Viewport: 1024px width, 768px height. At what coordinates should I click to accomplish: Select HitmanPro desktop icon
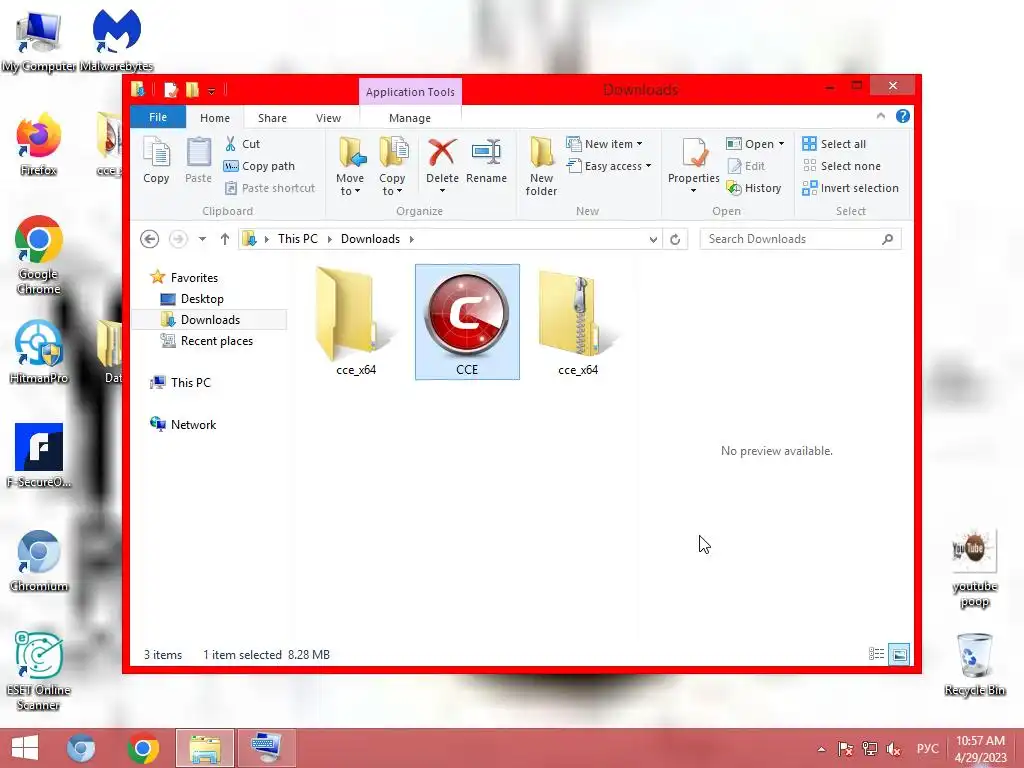click(39, 351)
